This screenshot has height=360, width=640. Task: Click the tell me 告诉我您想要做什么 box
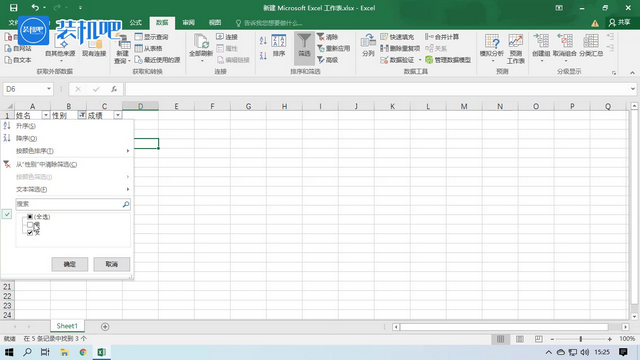(x=269, y=23)
